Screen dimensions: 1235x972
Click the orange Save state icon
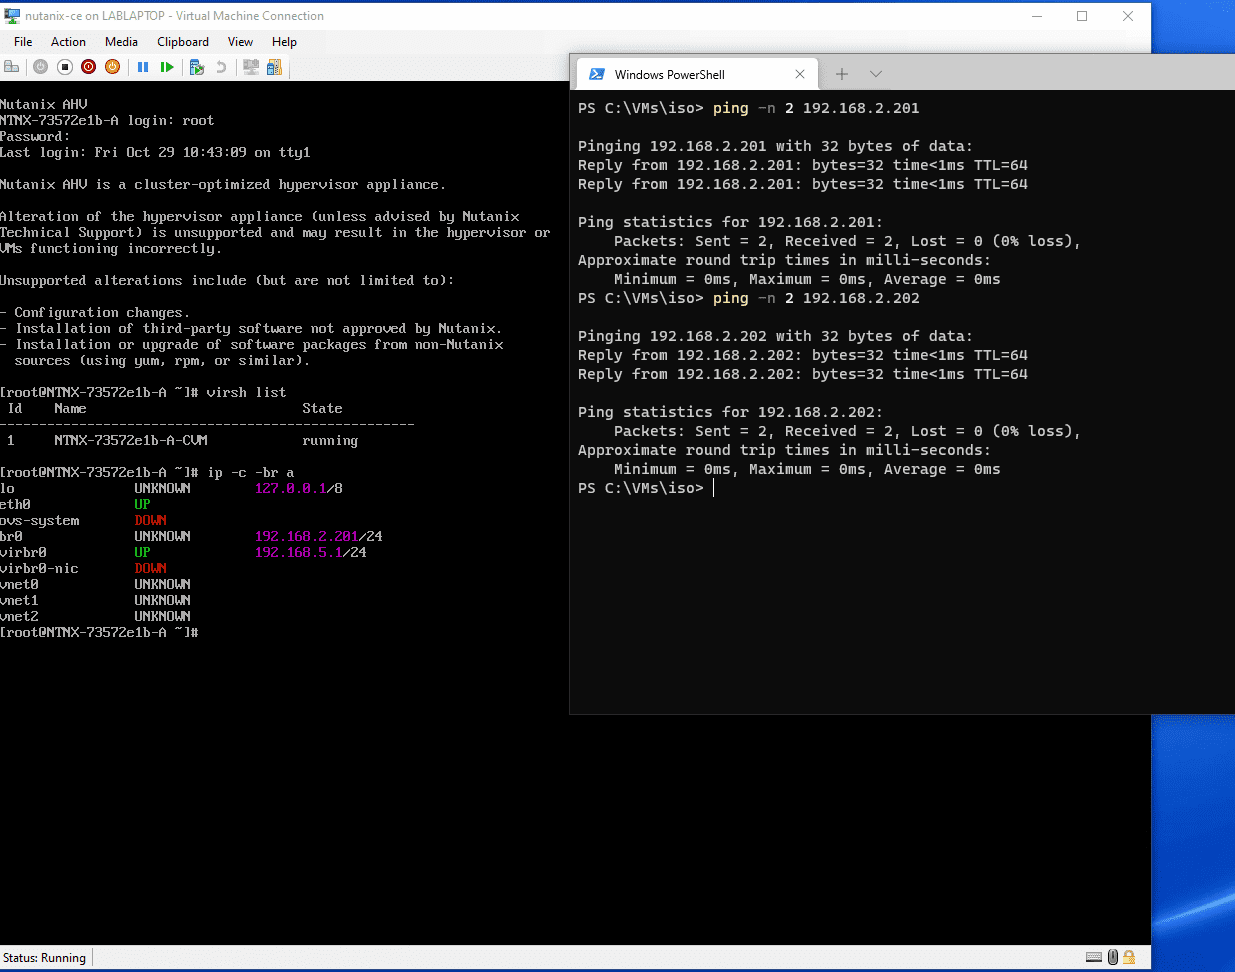pyautogui.click(x=113, y=67)
